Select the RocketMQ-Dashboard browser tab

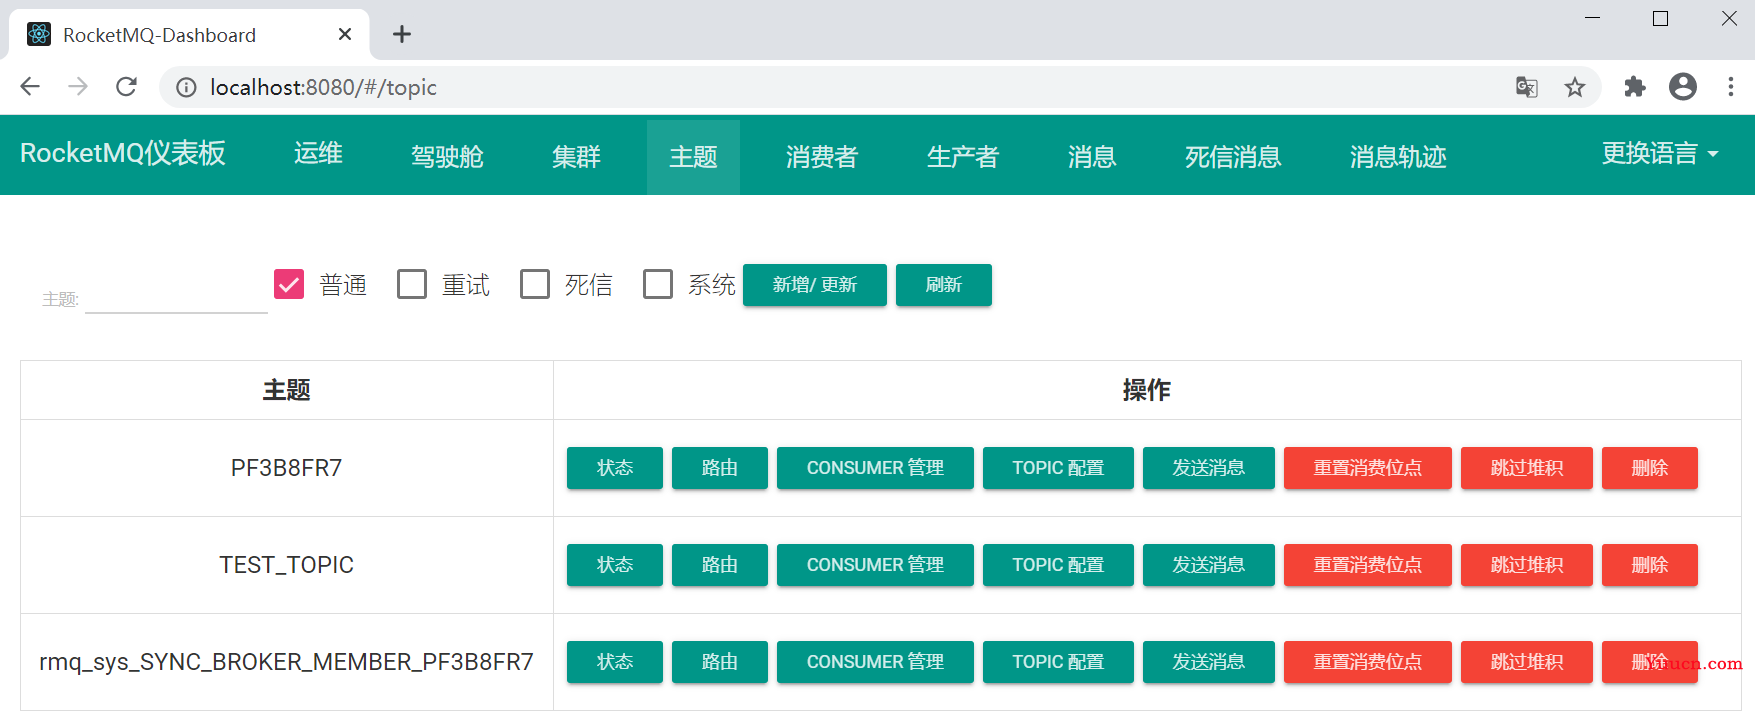click(190, 34)
